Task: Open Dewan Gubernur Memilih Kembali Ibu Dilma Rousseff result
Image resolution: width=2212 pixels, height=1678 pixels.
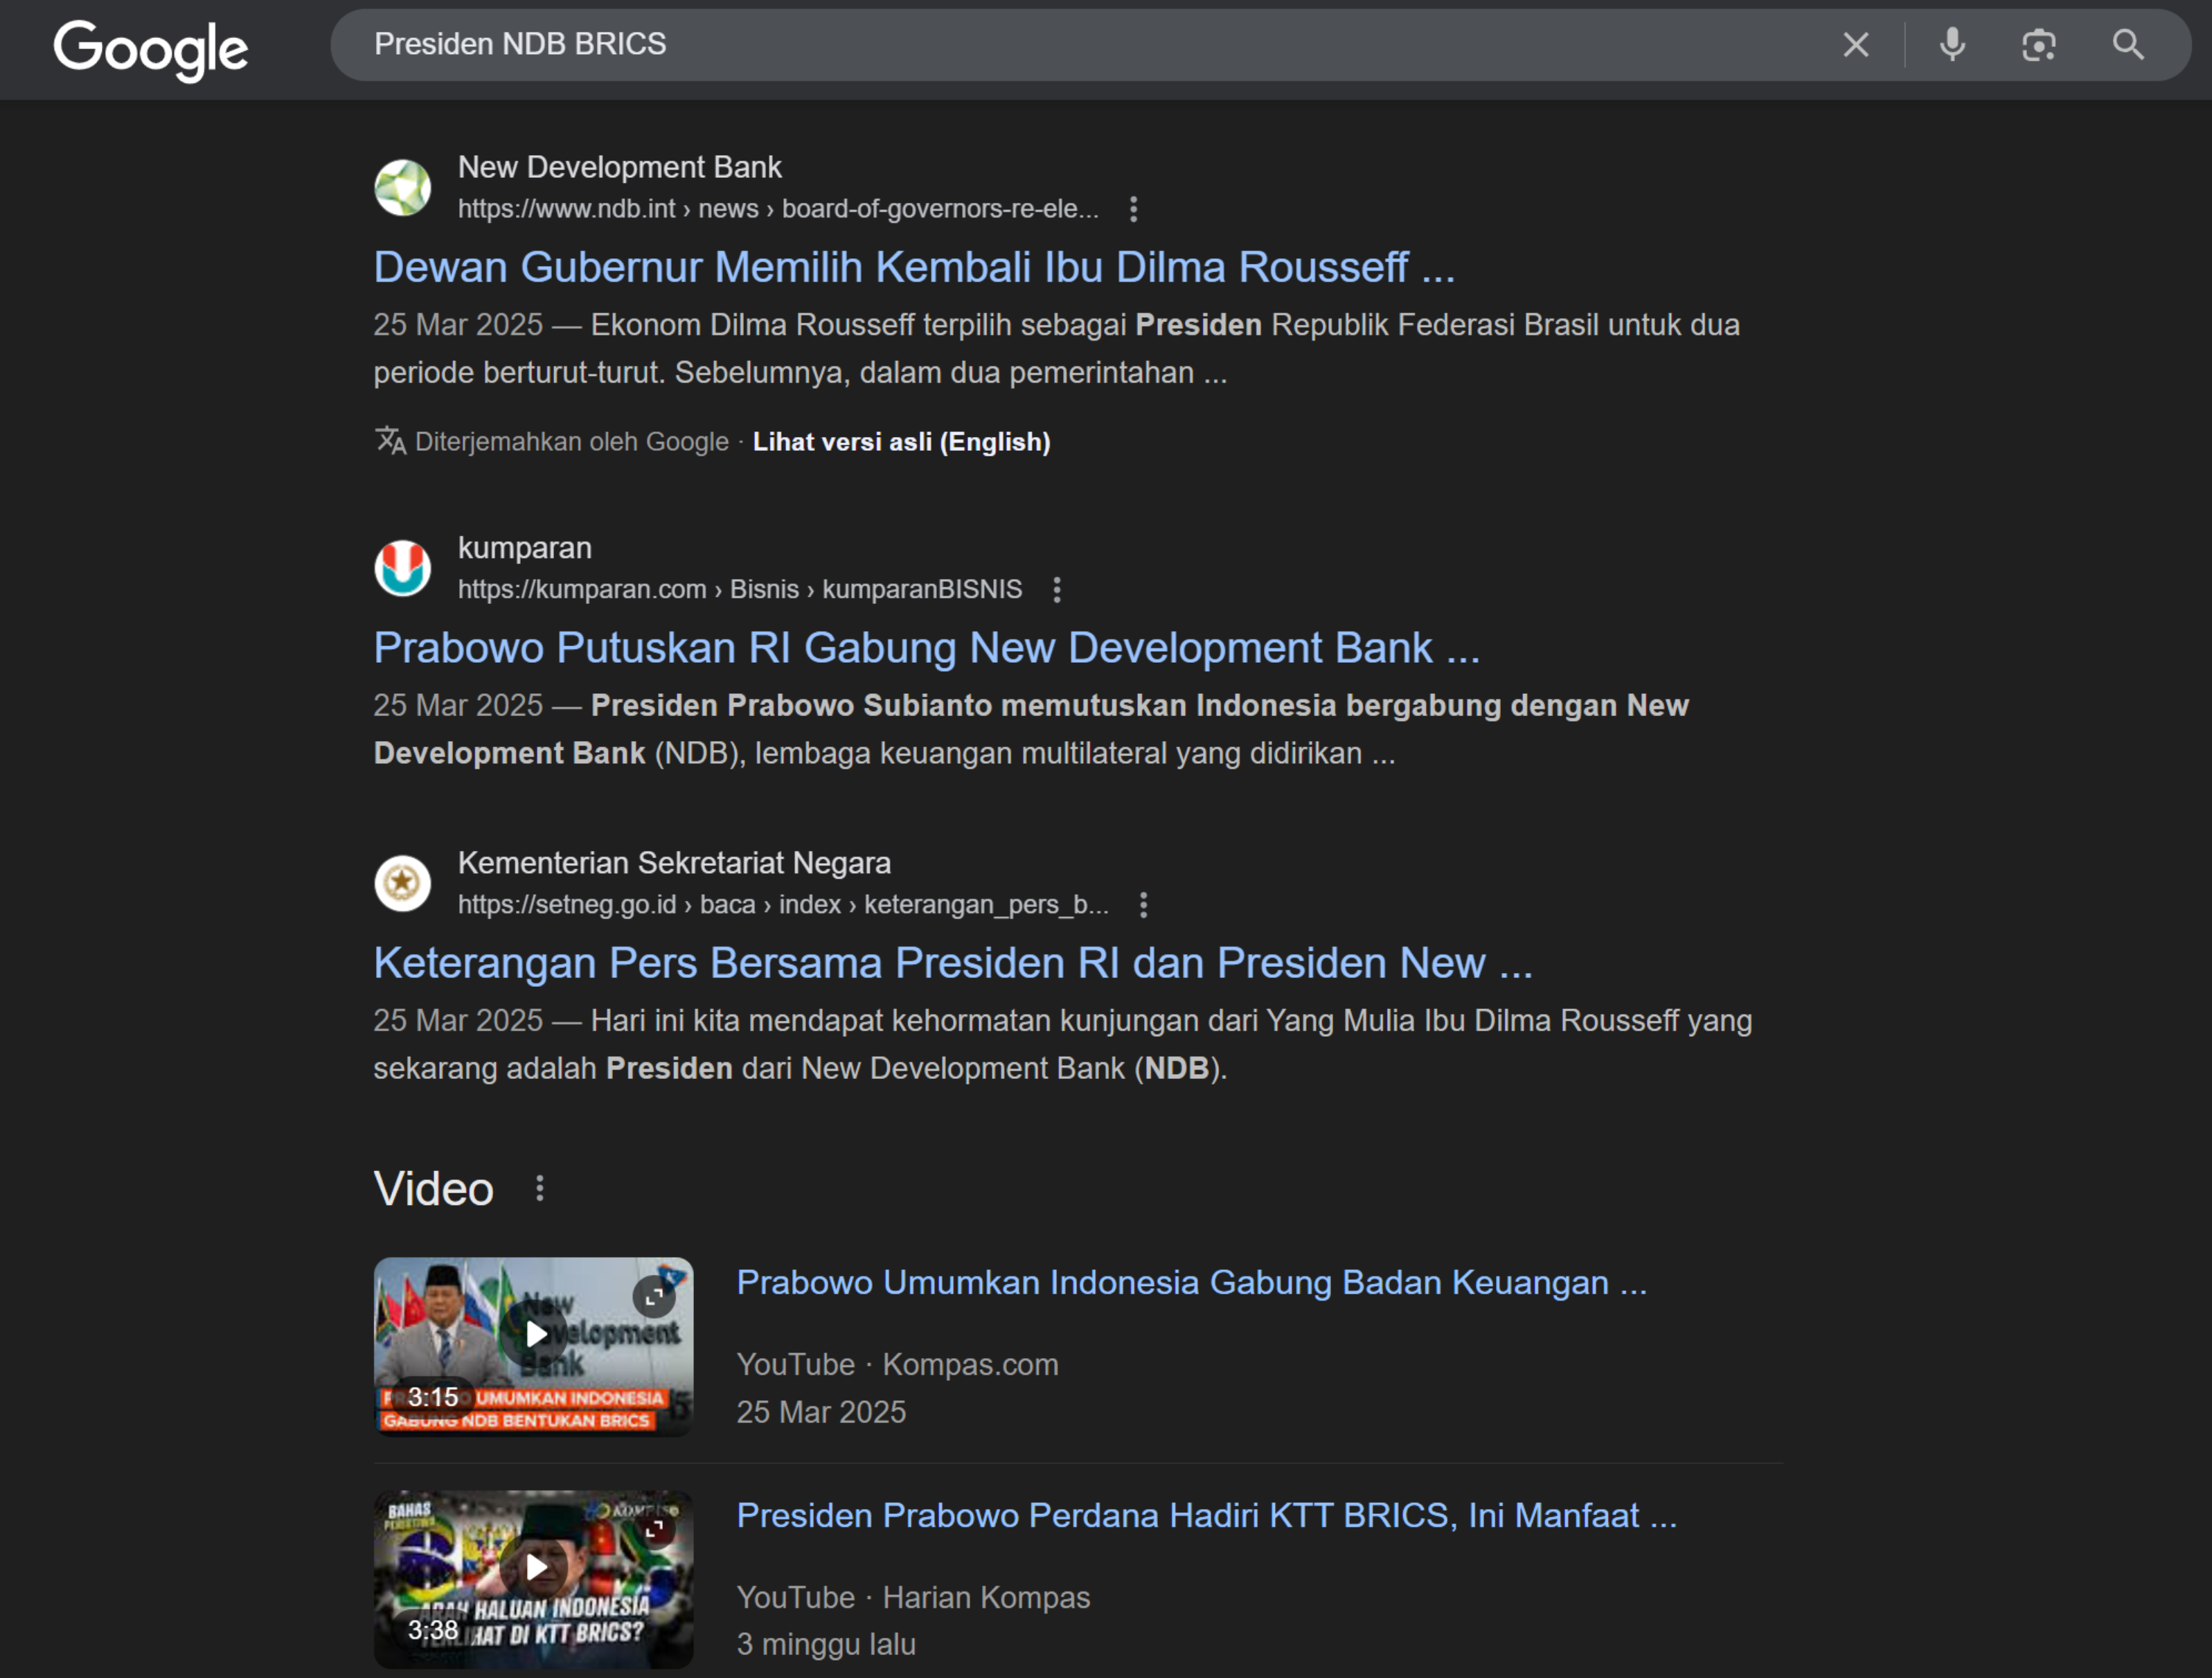Action: tap(914, 267)
